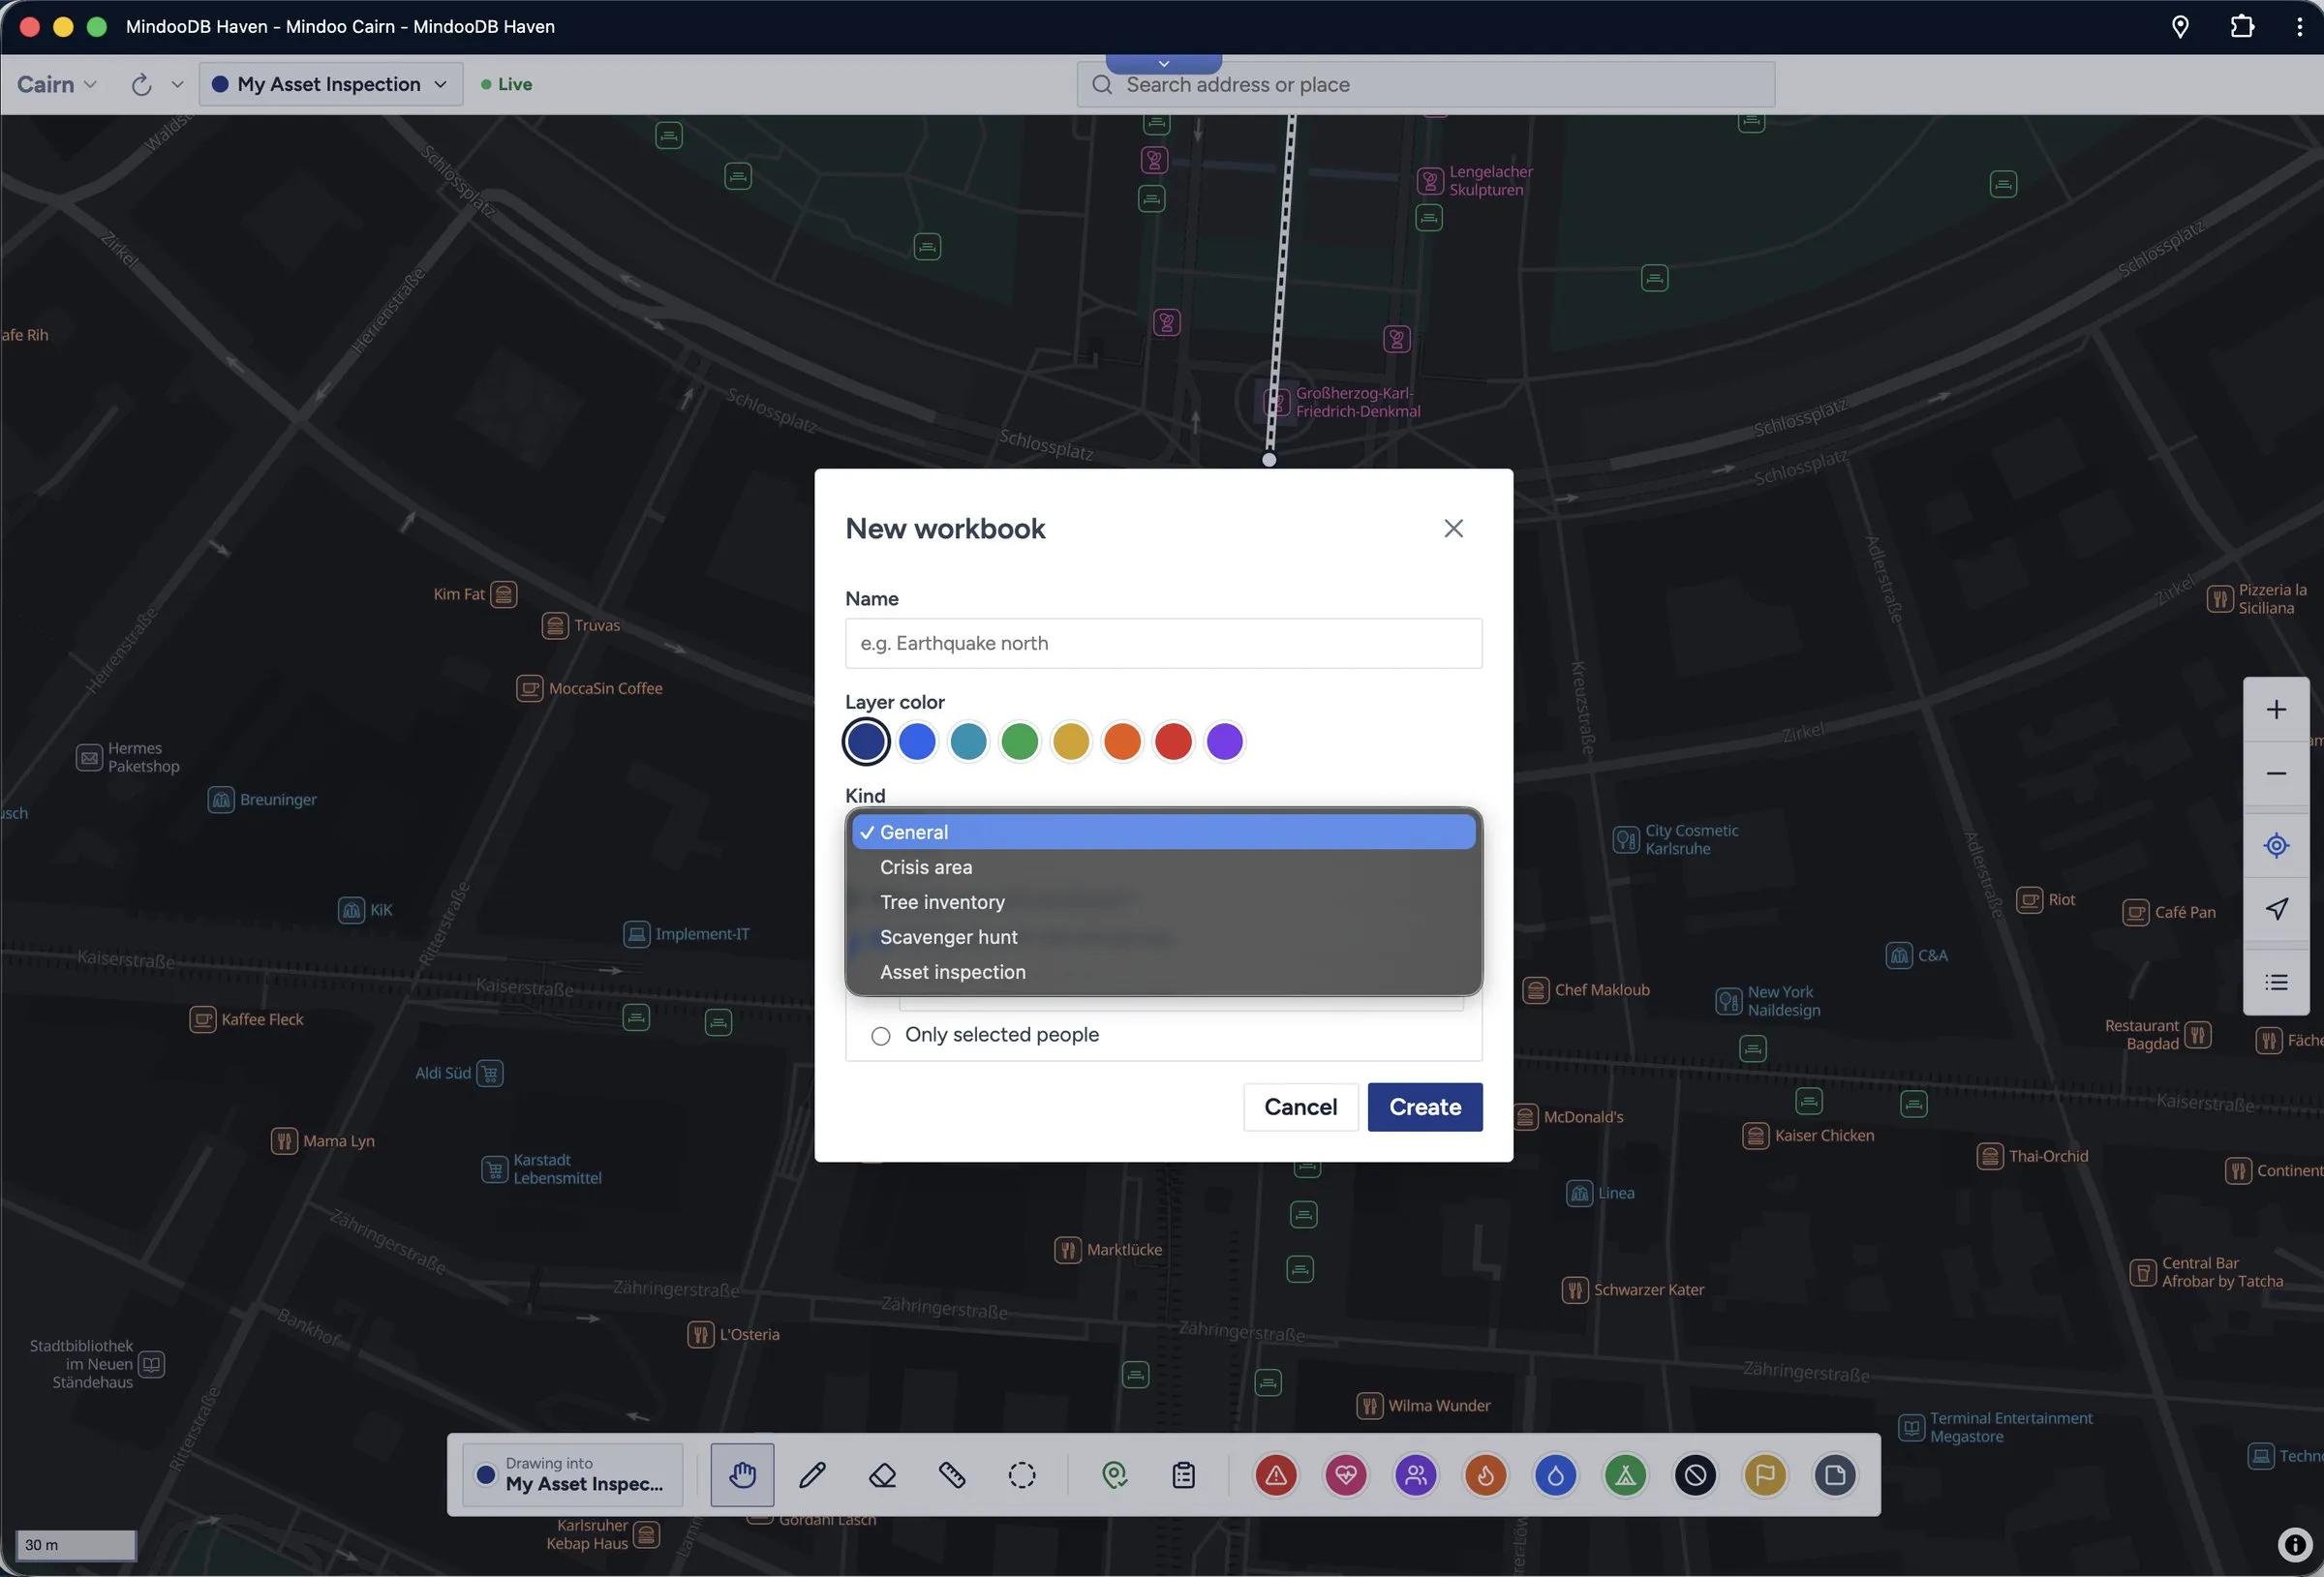Click the navigation arrow compass button
Screen dimensions: 2324x1577
[2276, 909]
